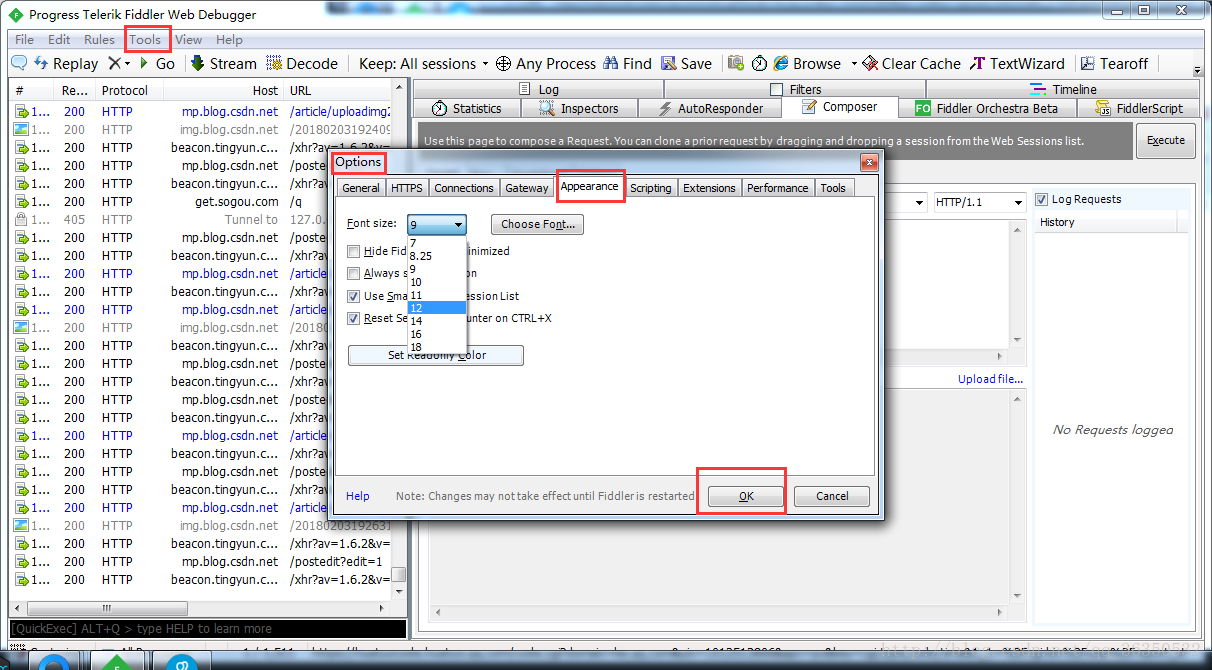Switch to the Statistics tab
1212x670 pixels.
466,108
